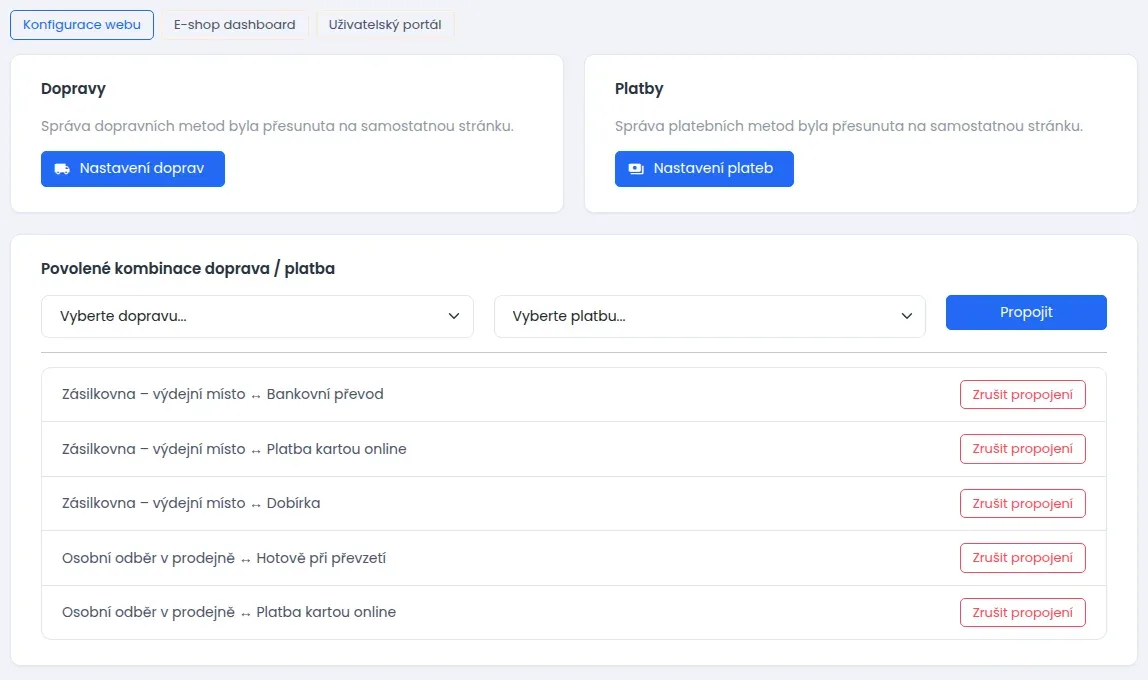Click the Propojit button
The width and height of the screenshot is (1148, 680).
point(1026,313)
